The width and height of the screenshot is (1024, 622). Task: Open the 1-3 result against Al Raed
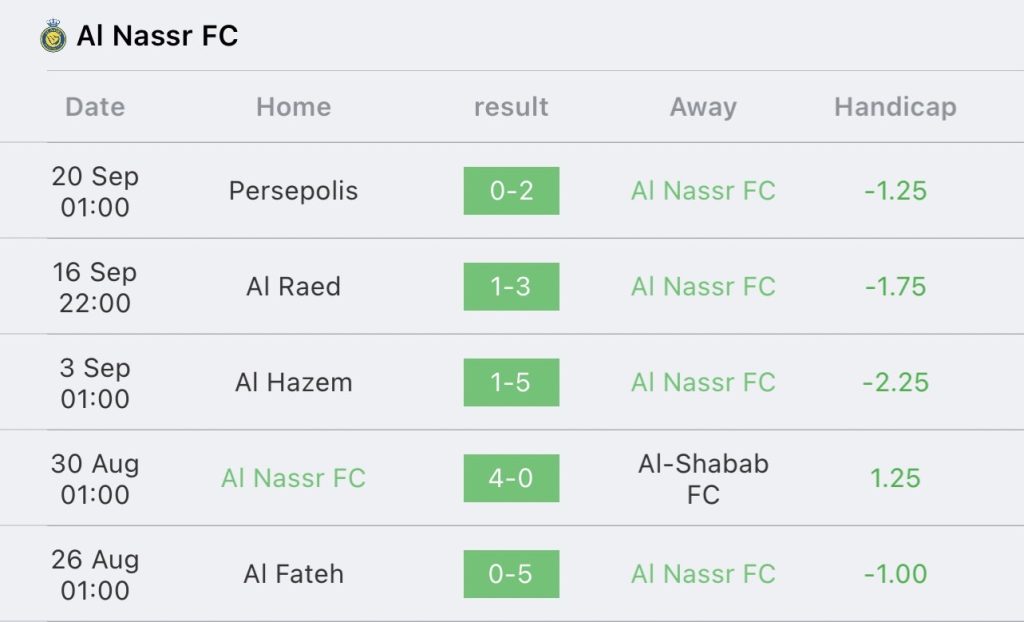511,287
